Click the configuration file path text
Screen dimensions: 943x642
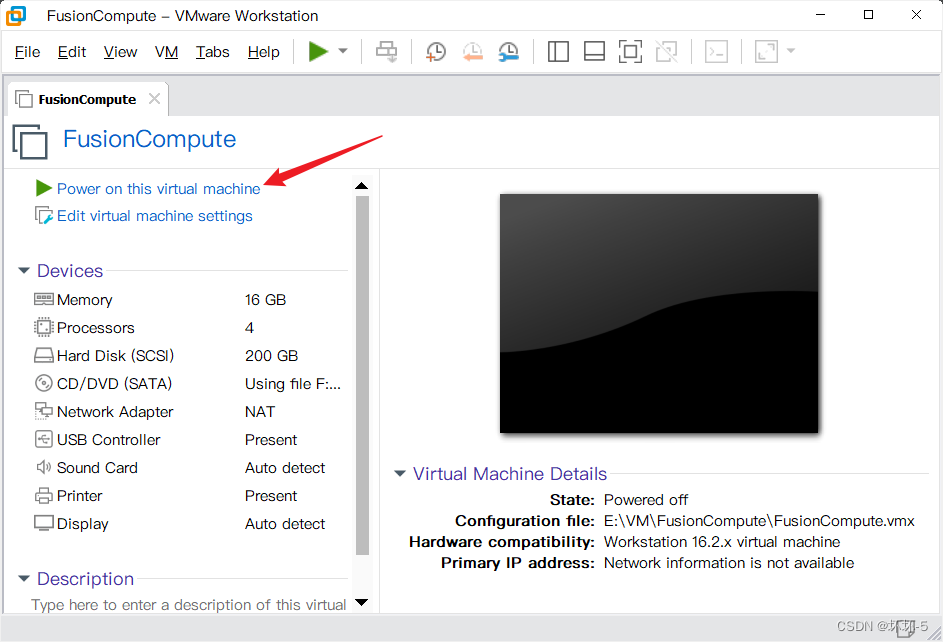(x=759, y=521)
